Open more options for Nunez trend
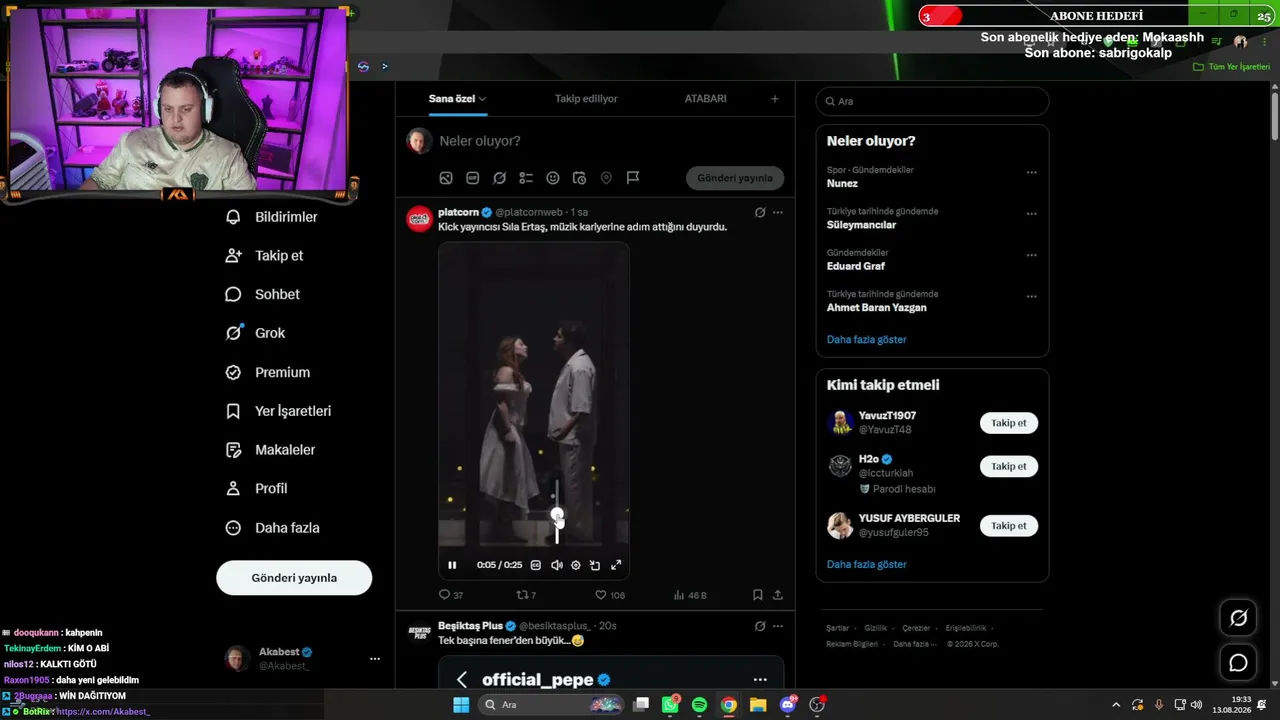 coord(1032,172)
